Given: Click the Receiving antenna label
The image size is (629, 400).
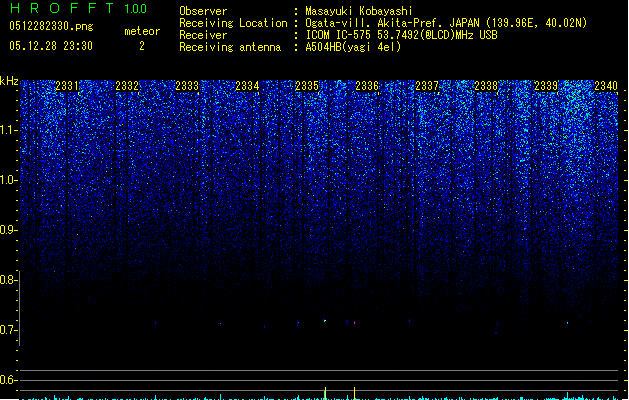Looking at the screenshot, I should 230,47.
